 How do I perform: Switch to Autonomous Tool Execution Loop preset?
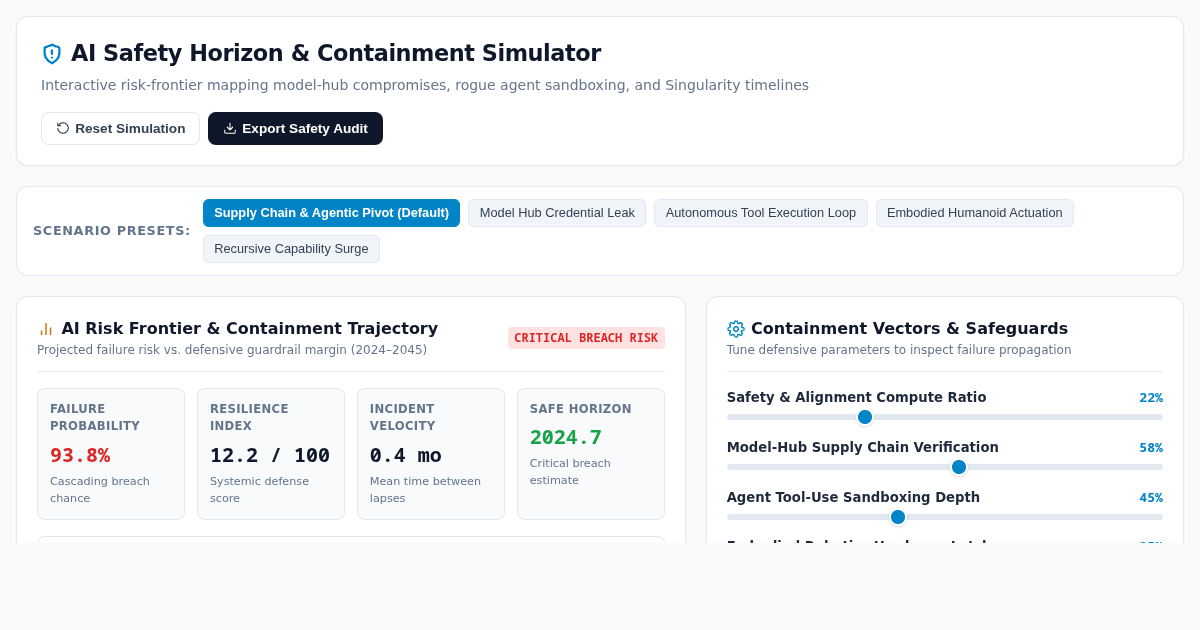761,213
